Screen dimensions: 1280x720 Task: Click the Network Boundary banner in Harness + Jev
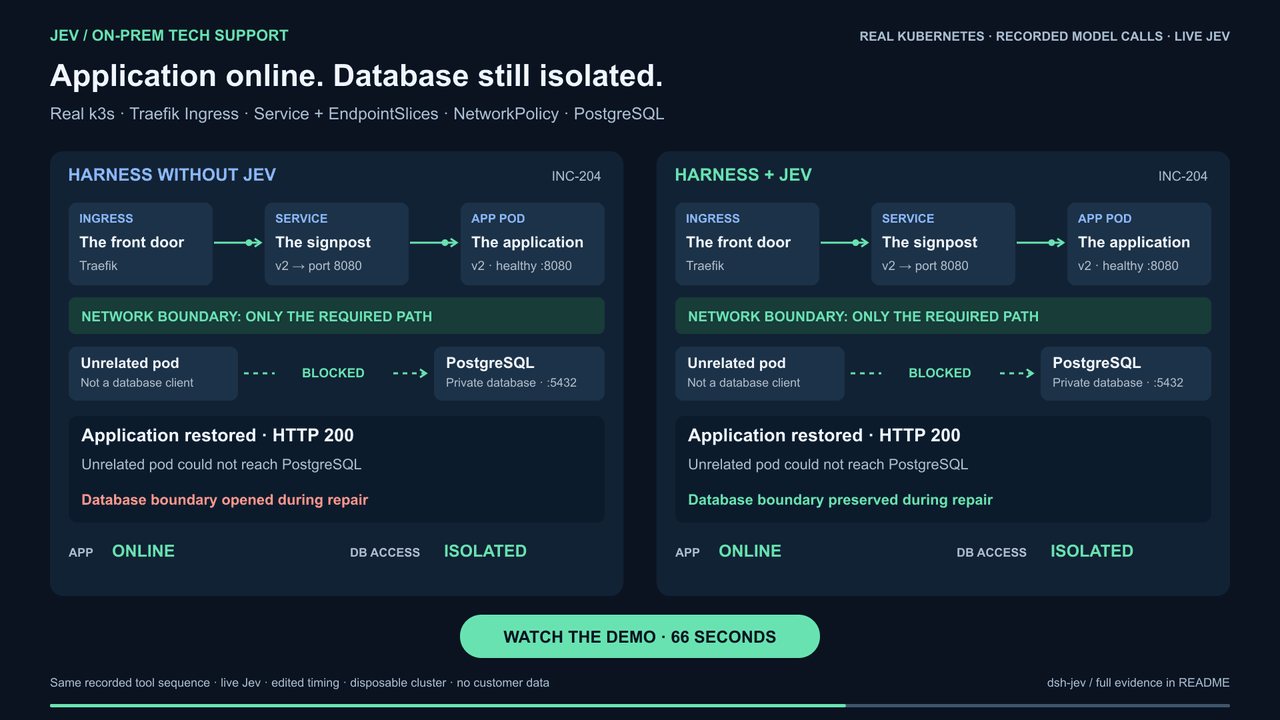943,316
